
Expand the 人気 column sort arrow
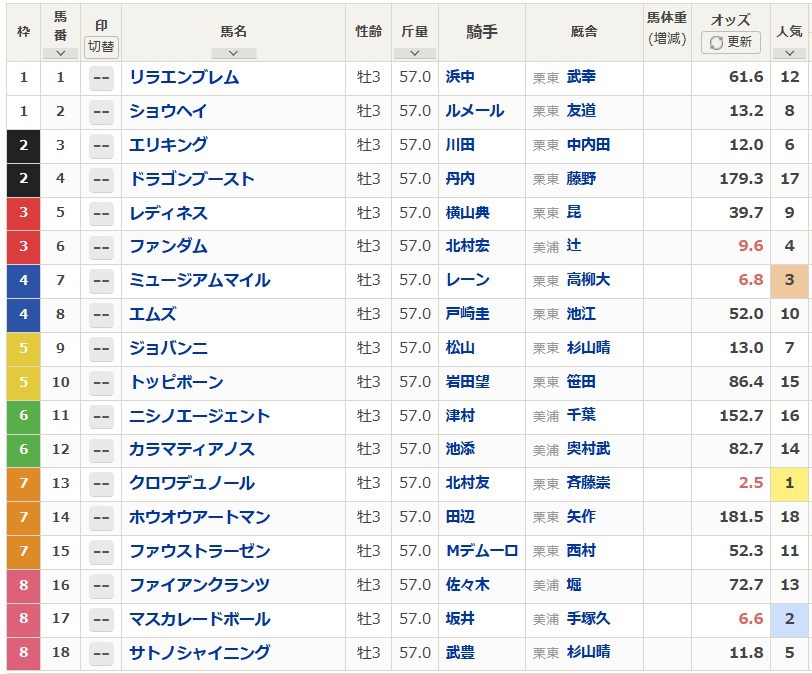pos(789,53)
